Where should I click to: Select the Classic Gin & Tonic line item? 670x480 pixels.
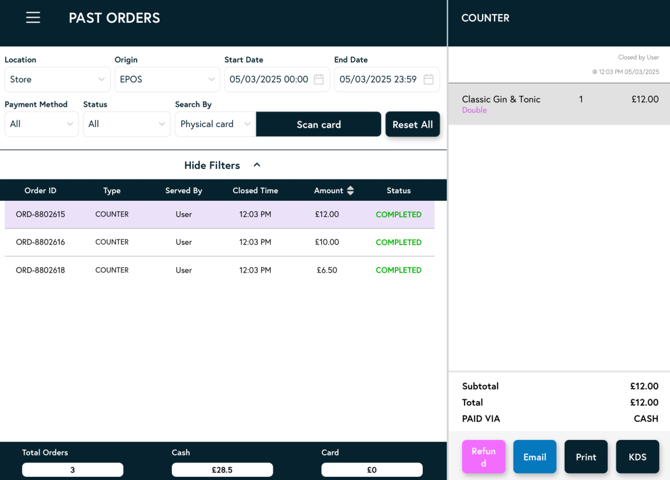point(558,104)
